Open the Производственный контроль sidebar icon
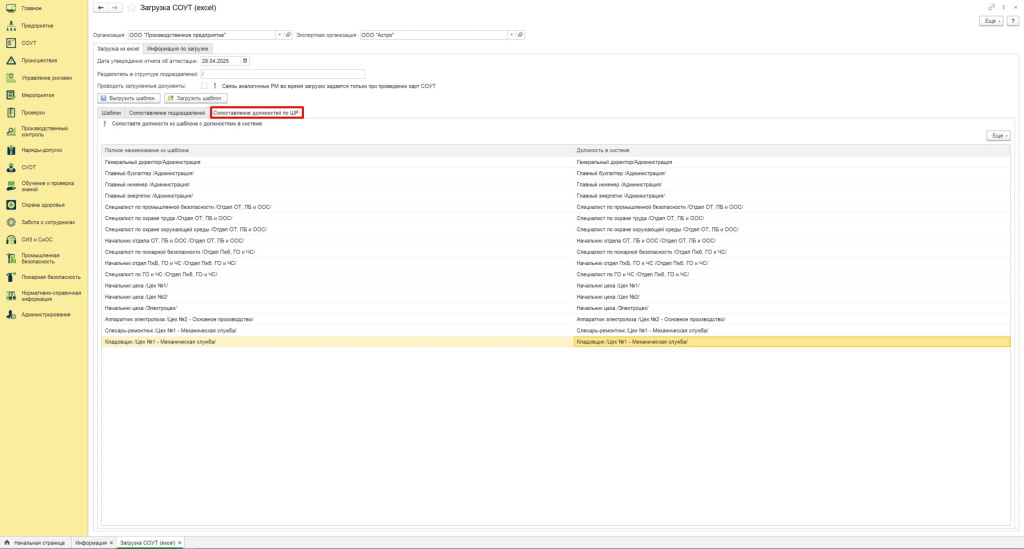1024x549 pixels. 11,131
